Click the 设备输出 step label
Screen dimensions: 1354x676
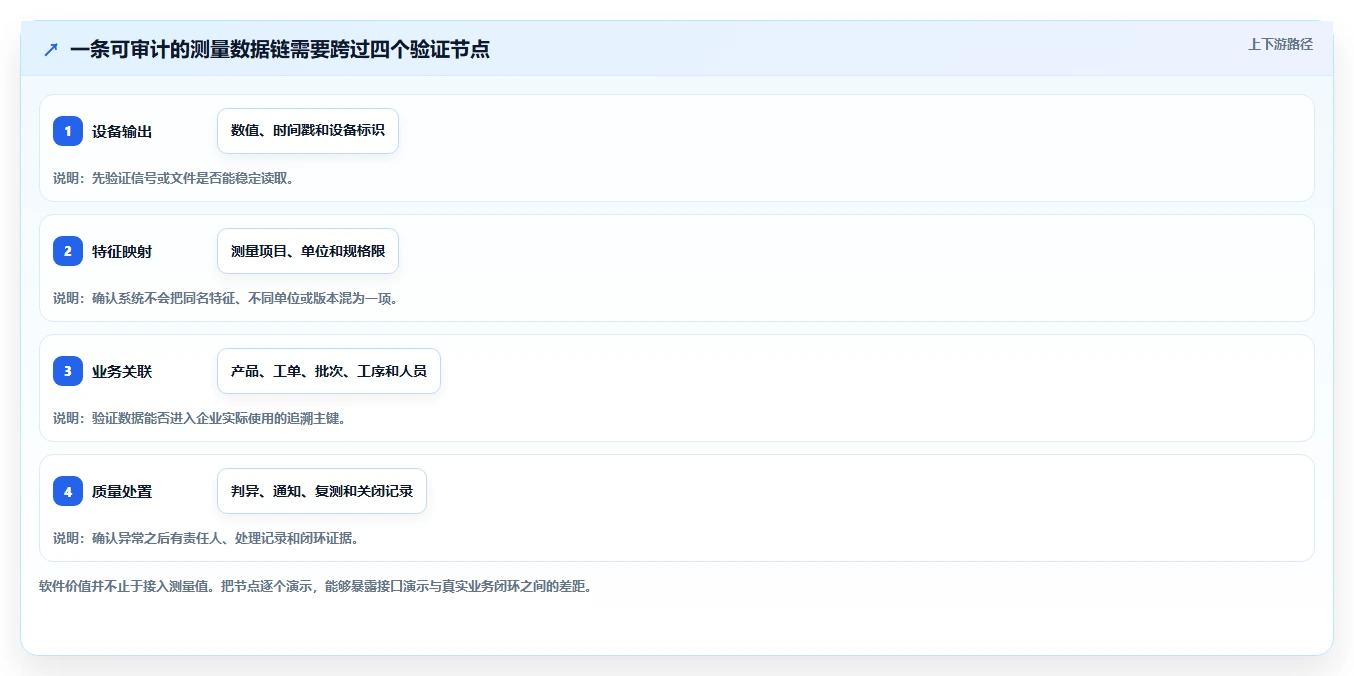coord(122,131)
